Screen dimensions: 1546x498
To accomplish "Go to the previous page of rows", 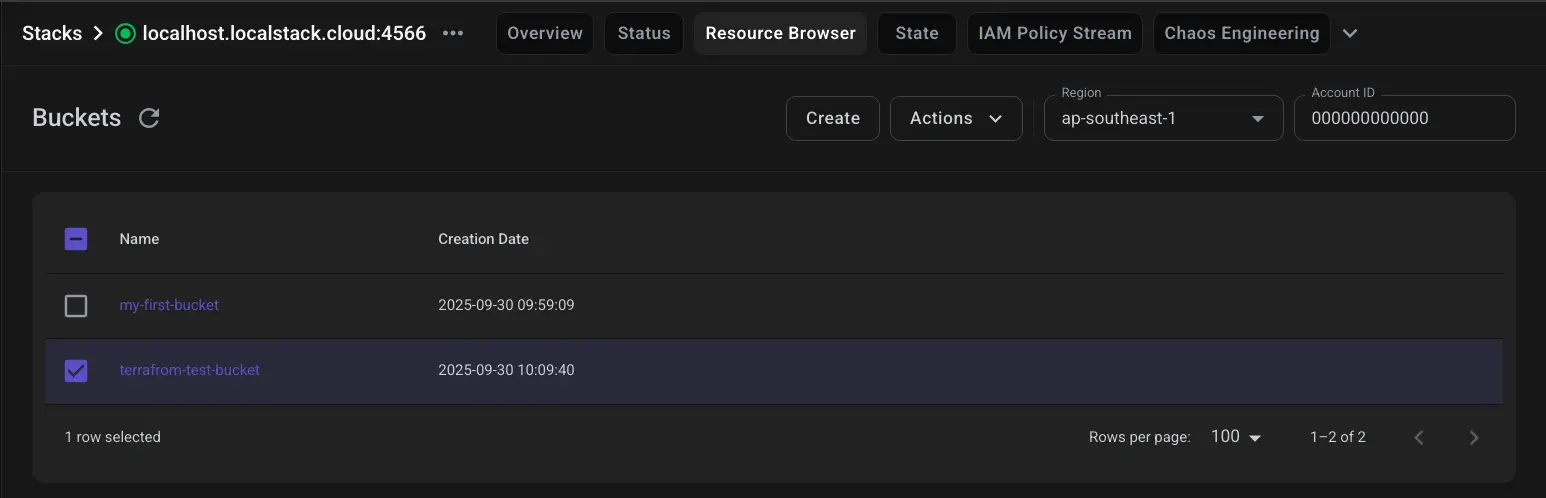I will click(x=1418, y=437).
